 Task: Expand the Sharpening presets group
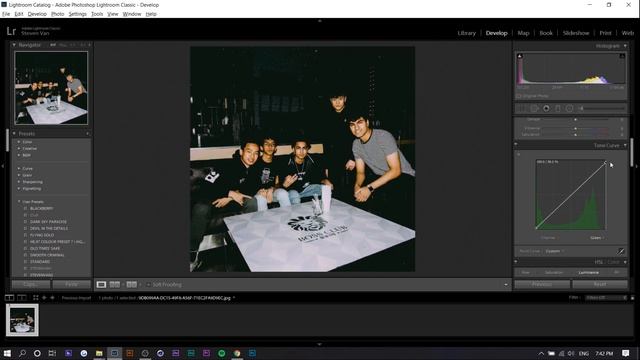pos(19,182)
